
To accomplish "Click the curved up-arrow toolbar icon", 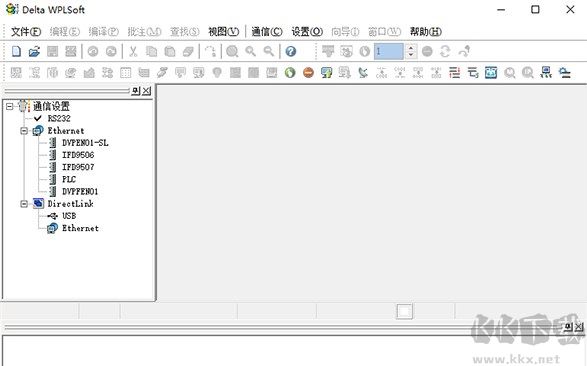I will (x=465, y=51).
